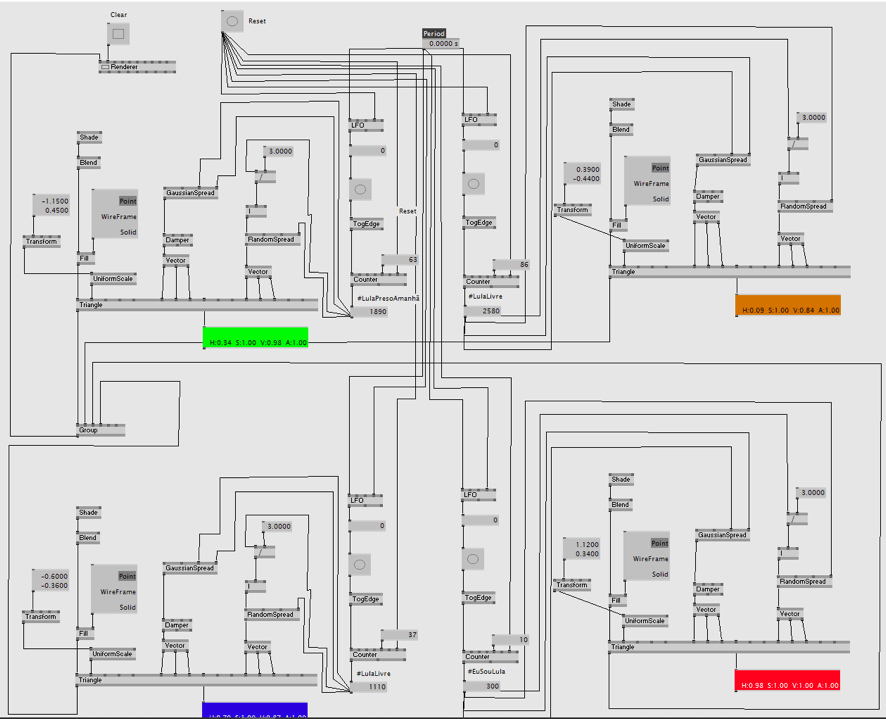The height and width of the screenshot is (719, 886).
Task: Click the value box showing 2580
Action: click(490, 311)
